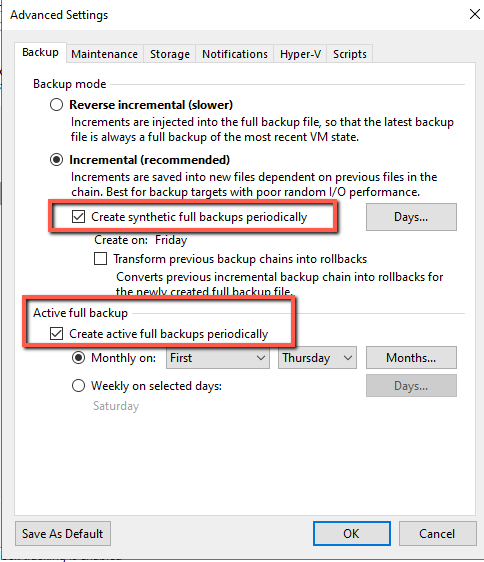484x562 pixels.
Task: Toggle Create active full backups periodically
Action: click(56, 333)
